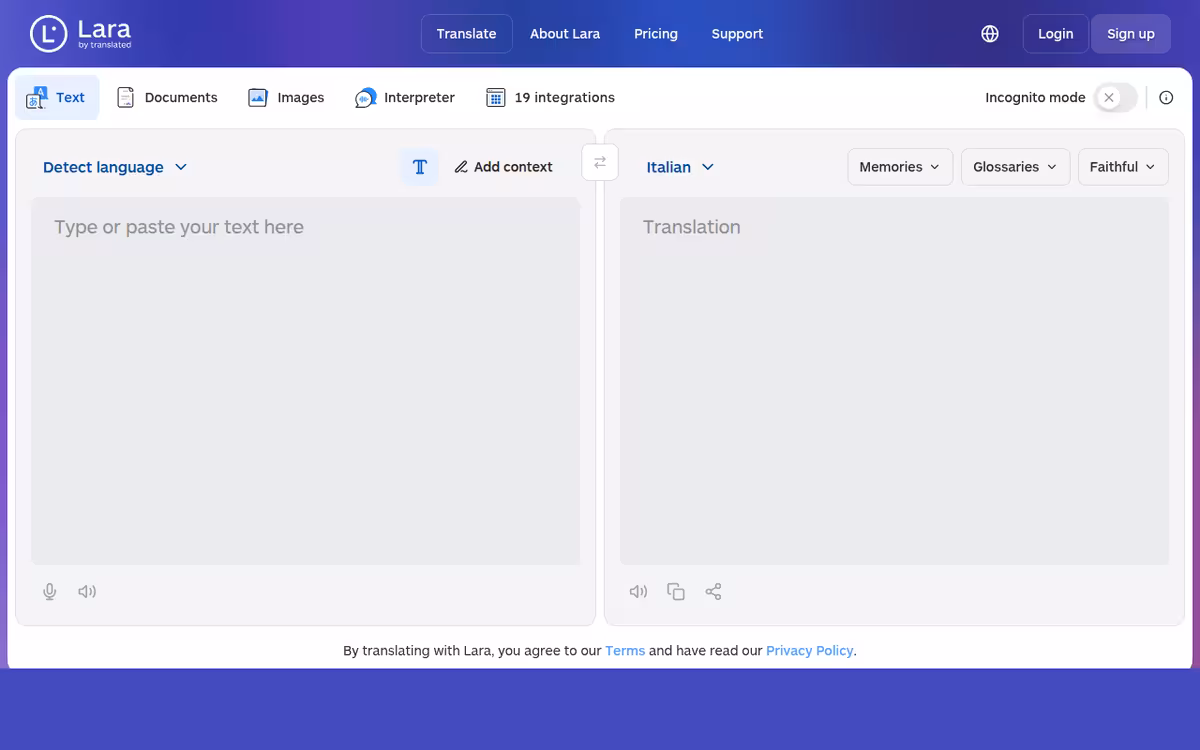Switch to the Images tab

tap(287, 98)
